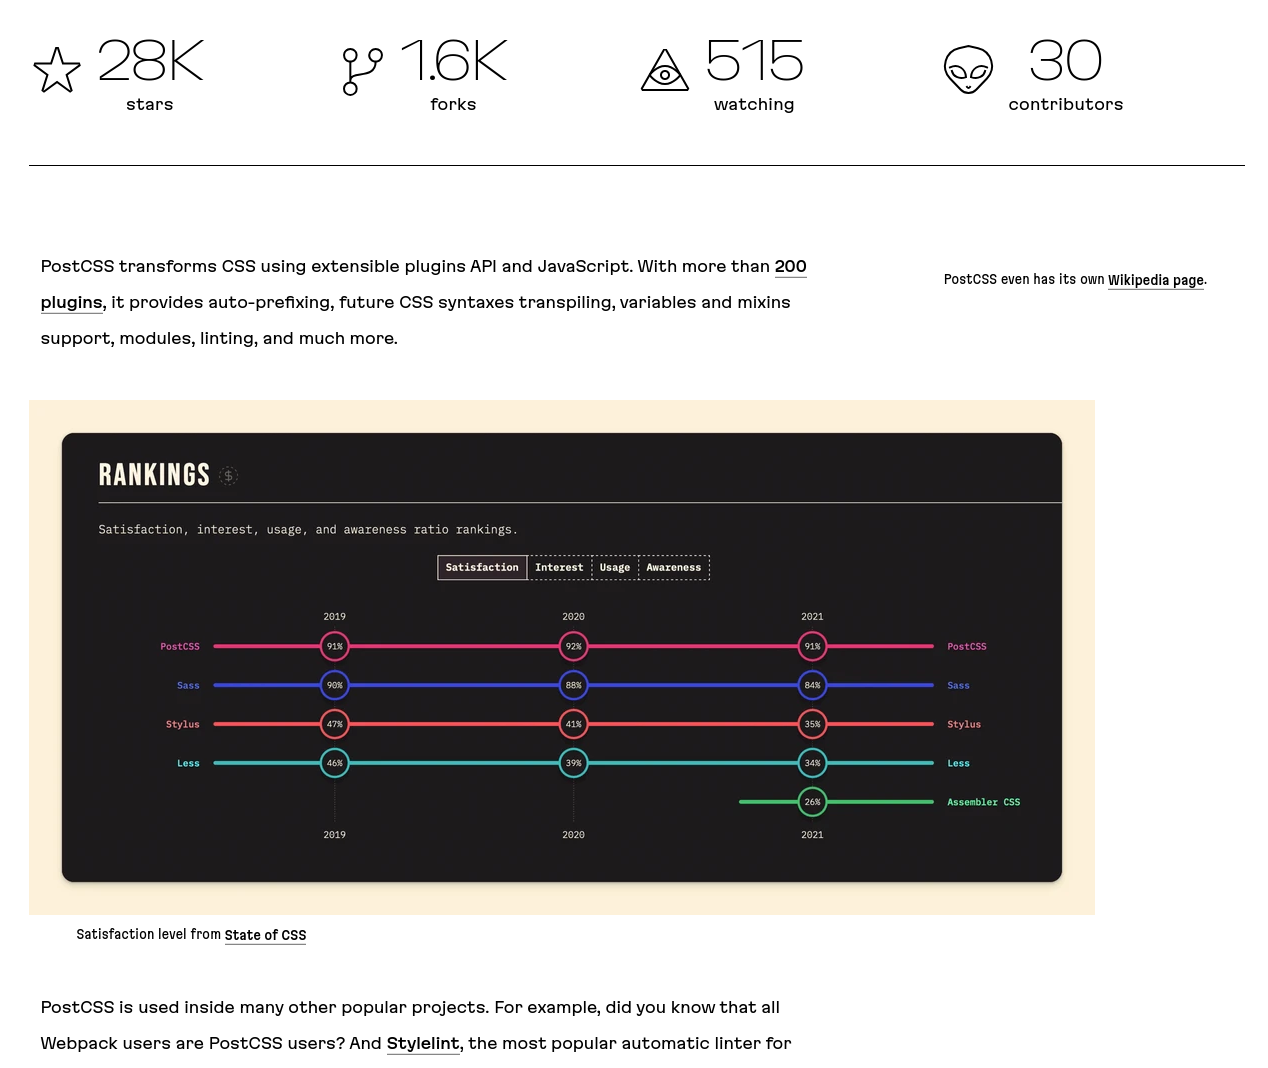Screen dimensions: 1268x1068
Task: Open the State of CSS link
Action: click(x=265, y=935)
